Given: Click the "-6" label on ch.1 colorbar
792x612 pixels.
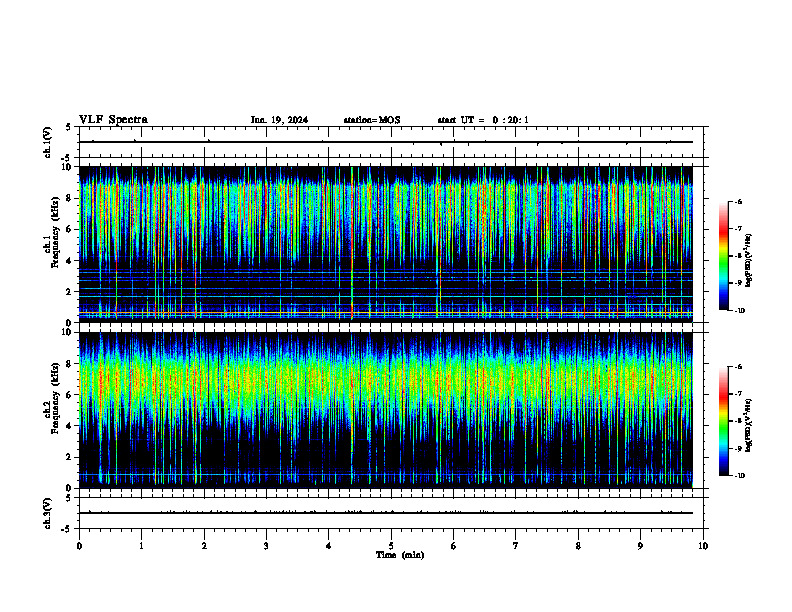Looking at the screenshot, I should (x=738, y=202).
